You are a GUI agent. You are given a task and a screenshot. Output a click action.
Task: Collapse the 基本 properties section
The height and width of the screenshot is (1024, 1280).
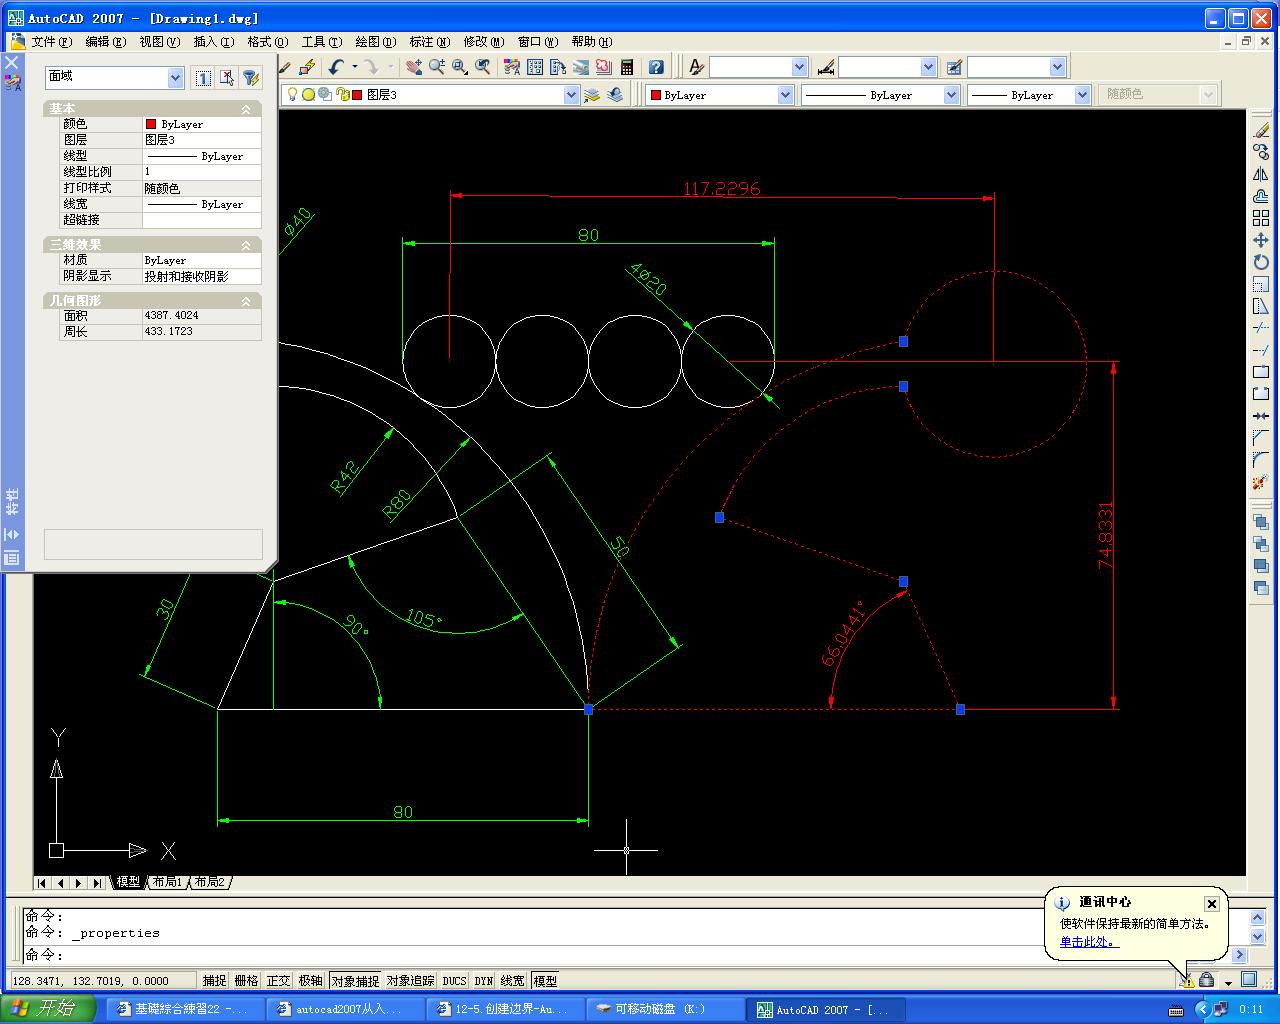(x=246, y=109)
